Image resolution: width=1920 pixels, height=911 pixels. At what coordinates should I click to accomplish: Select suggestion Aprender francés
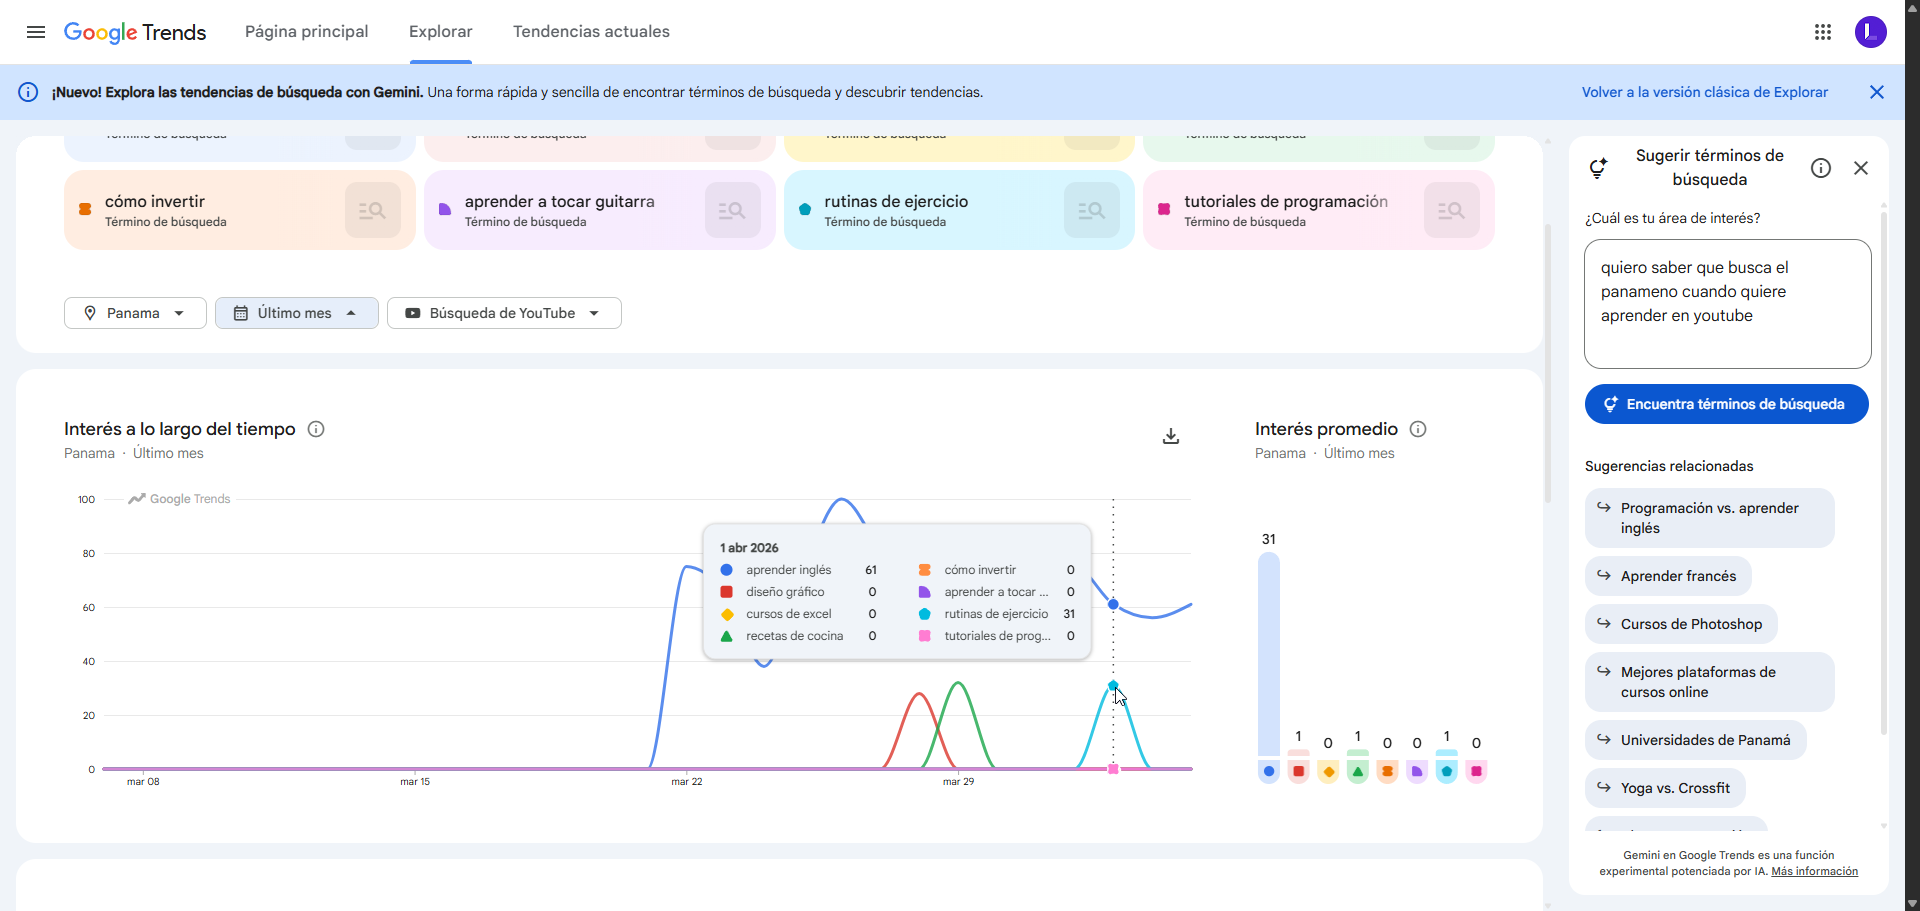1668,576
